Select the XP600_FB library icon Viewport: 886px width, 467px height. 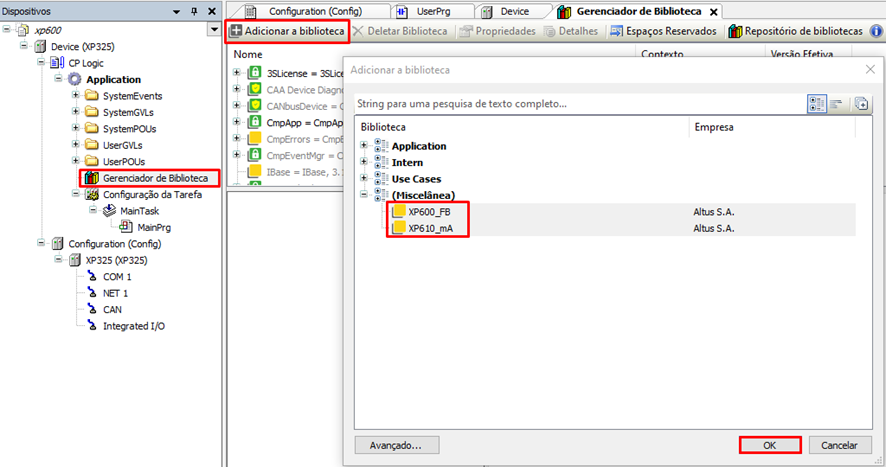coord(399,212)
